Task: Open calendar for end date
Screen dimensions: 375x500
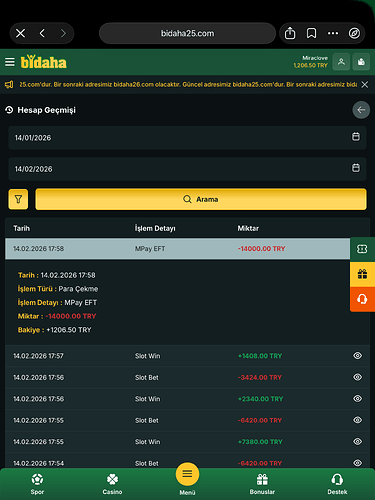Action: [x=356, y=168]
